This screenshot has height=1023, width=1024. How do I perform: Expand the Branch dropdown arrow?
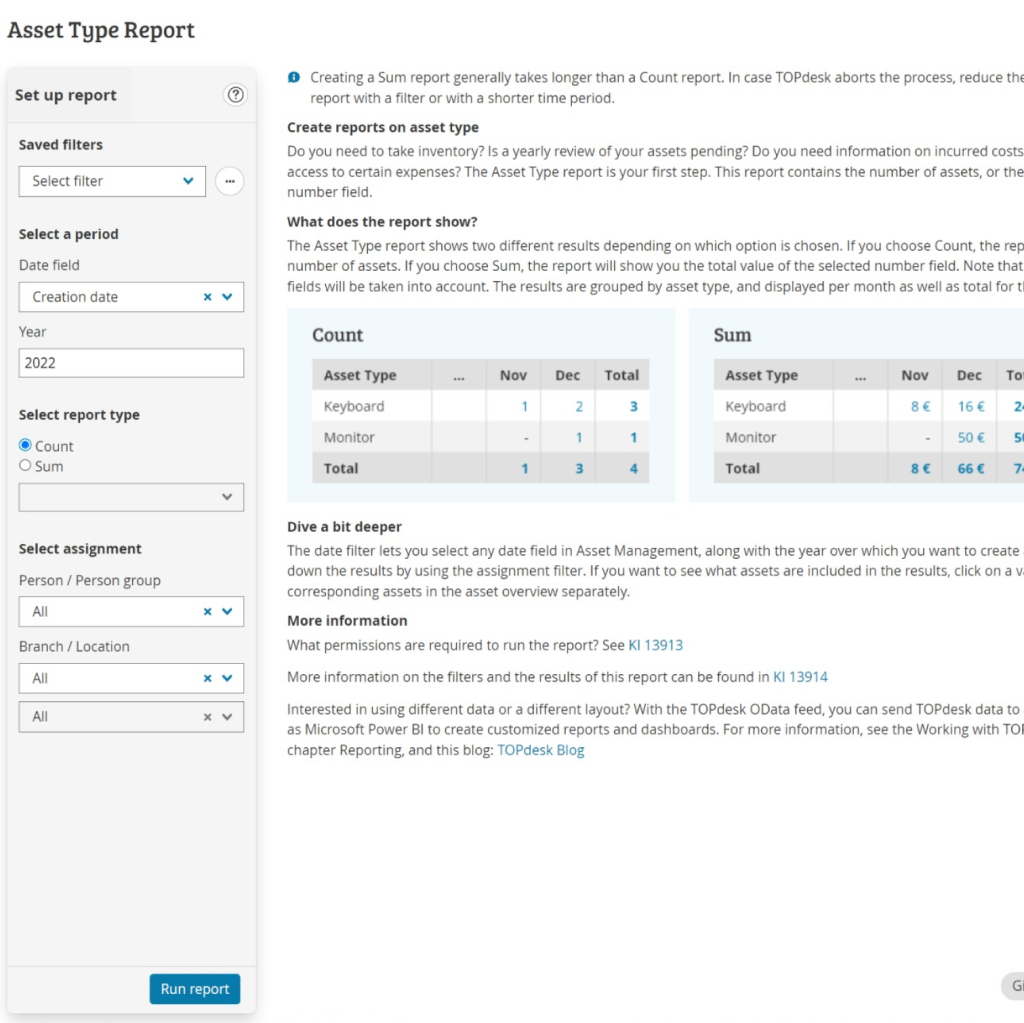pos(227,678)
